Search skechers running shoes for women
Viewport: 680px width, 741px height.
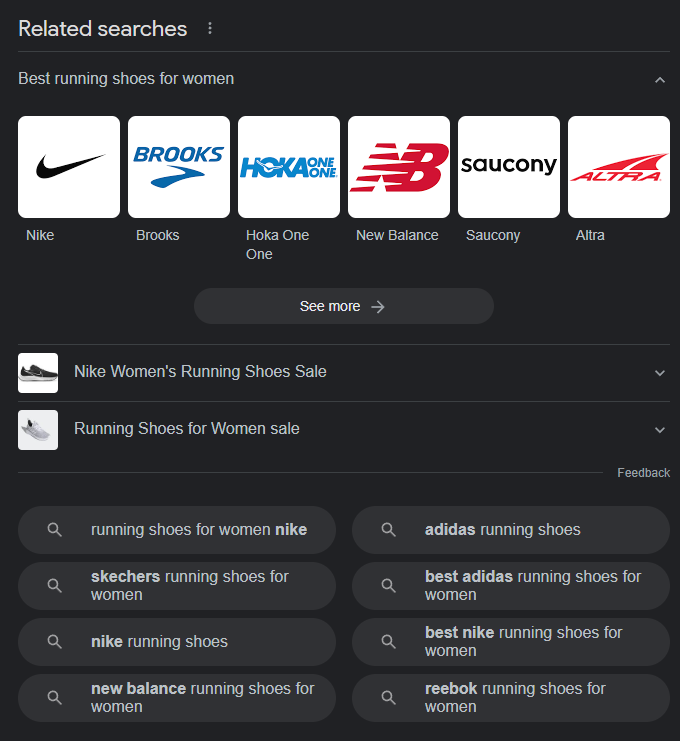tap(177, 586)
